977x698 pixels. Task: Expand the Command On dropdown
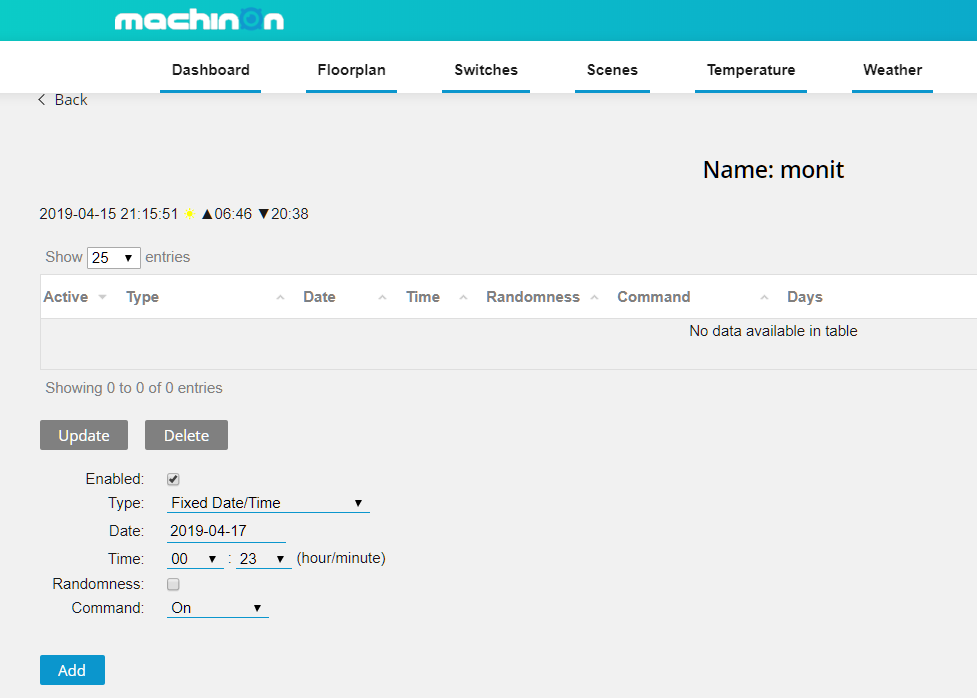217,608
